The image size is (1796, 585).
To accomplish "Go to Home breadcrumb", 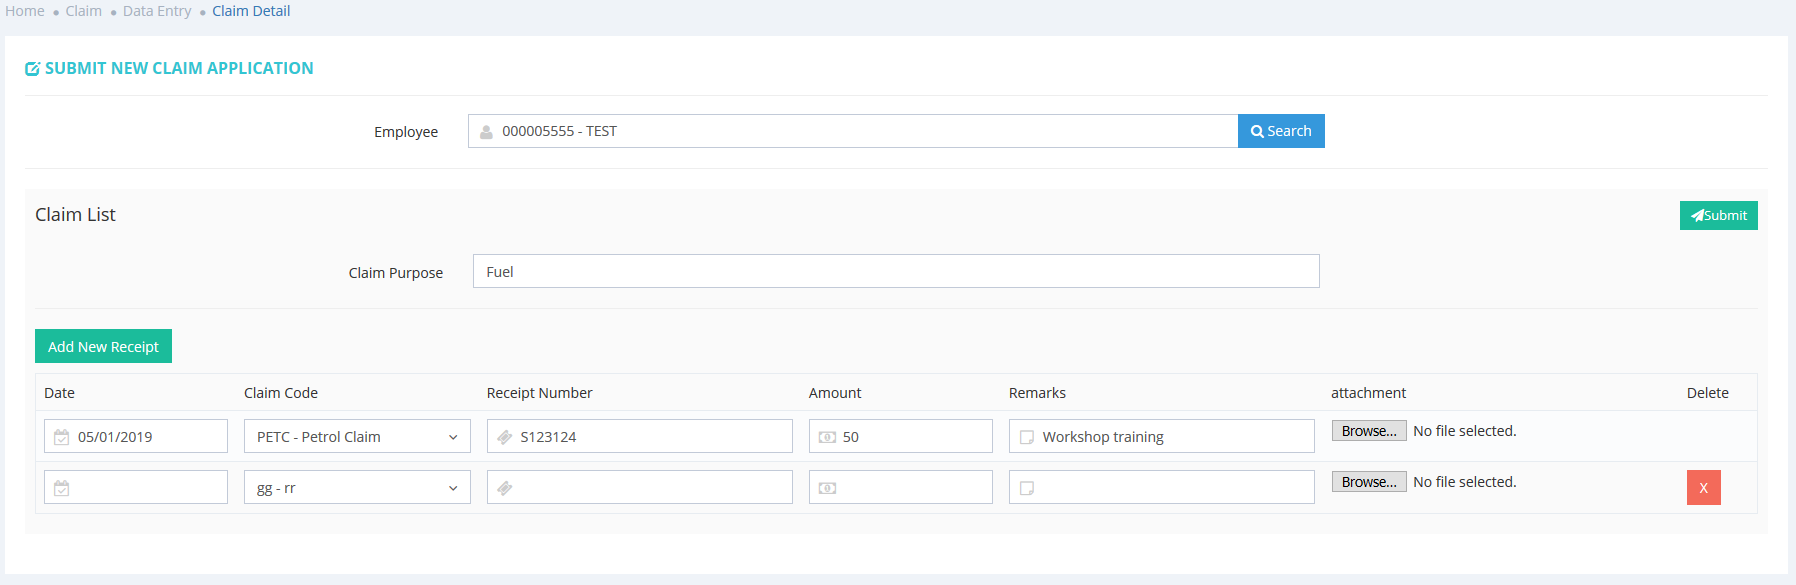I will (25, 11).
